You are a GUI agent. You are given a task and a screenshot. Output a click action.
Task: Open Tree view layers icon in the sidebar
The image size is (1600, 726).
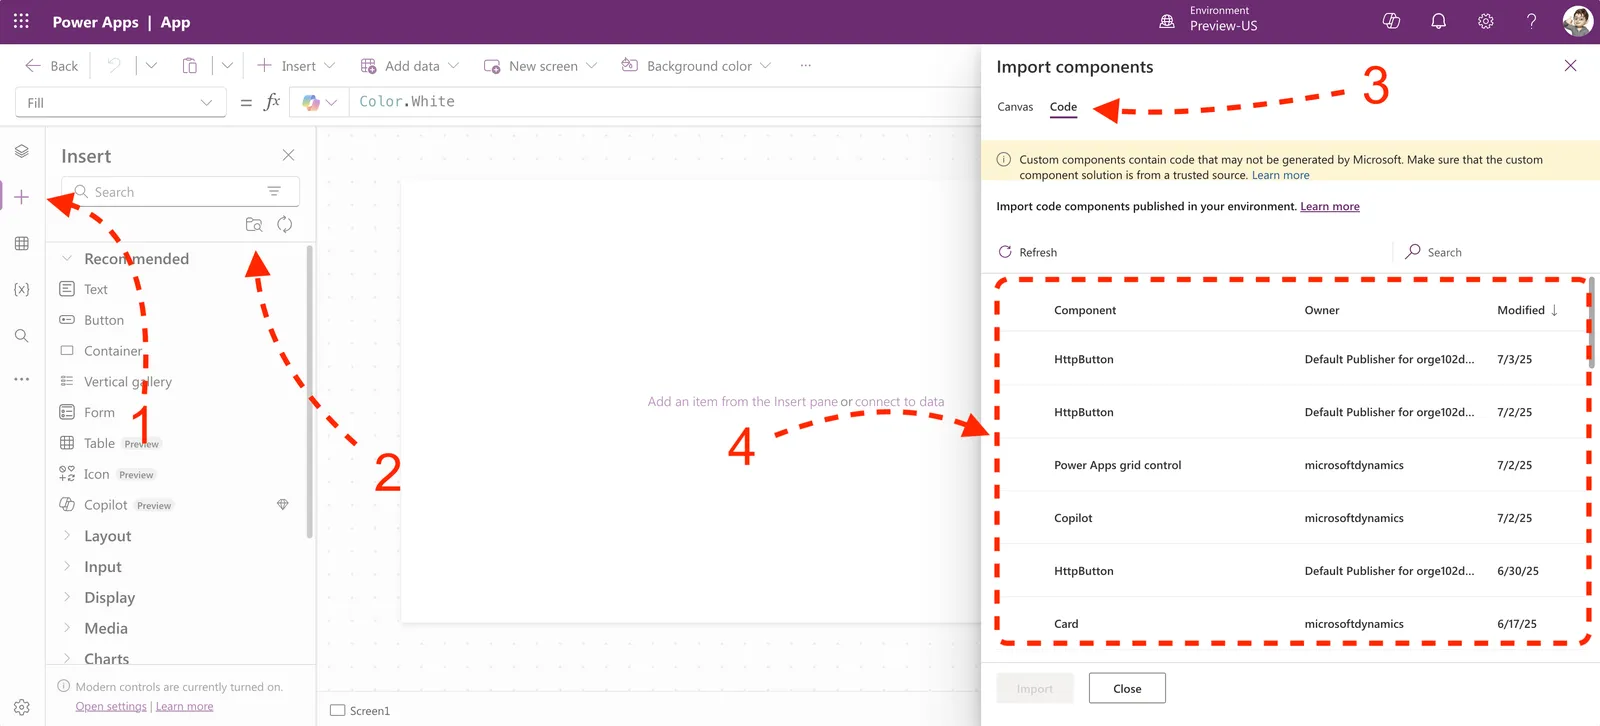pyautogui.click(x=21, y=151)
